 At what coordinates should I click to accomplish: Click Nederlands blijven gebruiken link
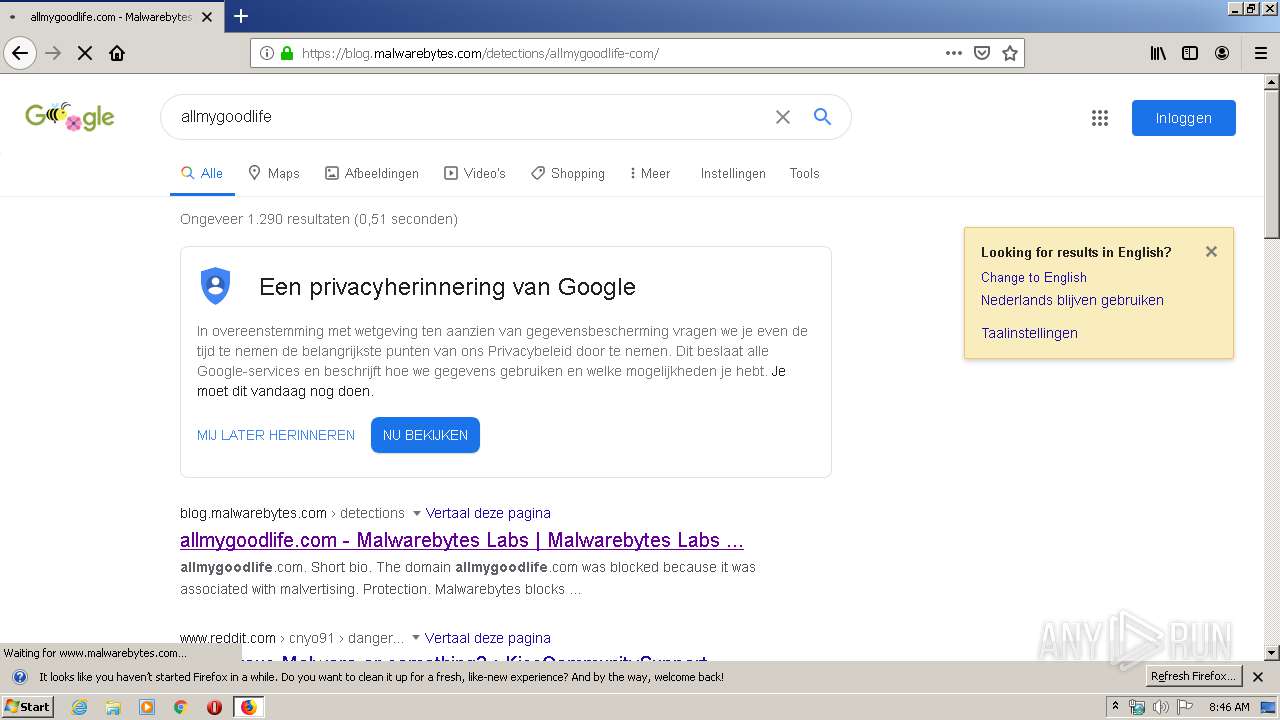point(1072,300)
